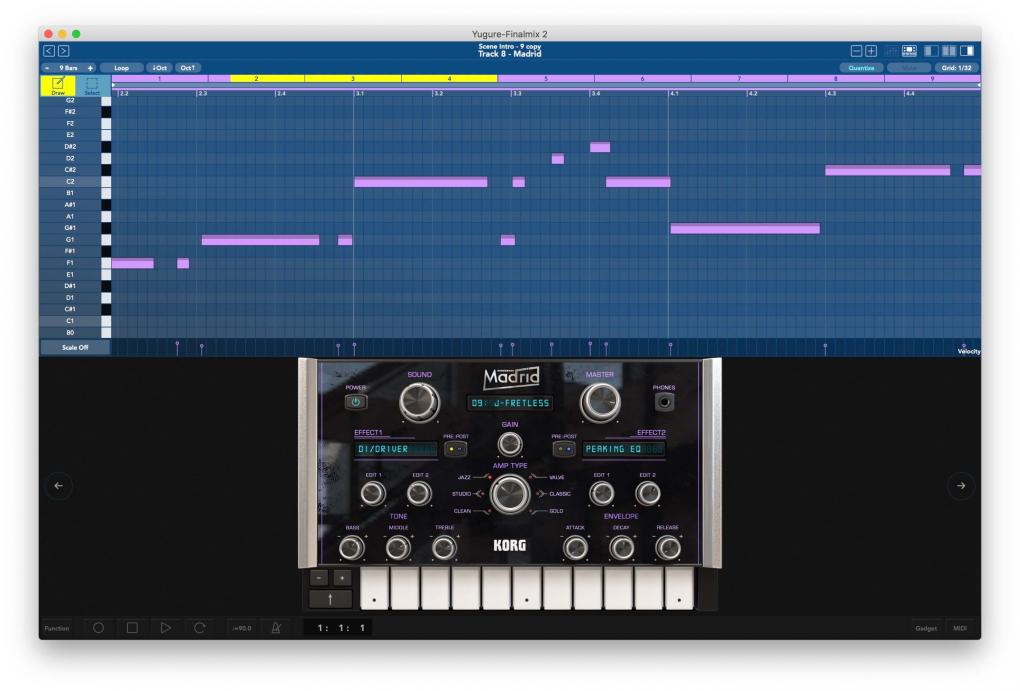Select the Studio amp type
This screenshot has height=691, width=1020.
pos(461,494)
